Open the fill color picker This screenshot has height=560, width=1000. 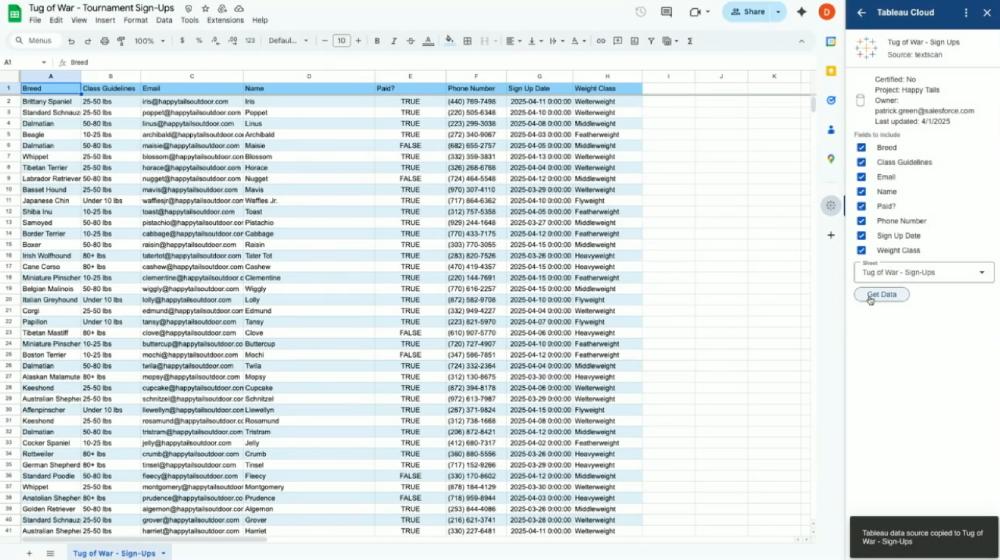click(449, 41)
